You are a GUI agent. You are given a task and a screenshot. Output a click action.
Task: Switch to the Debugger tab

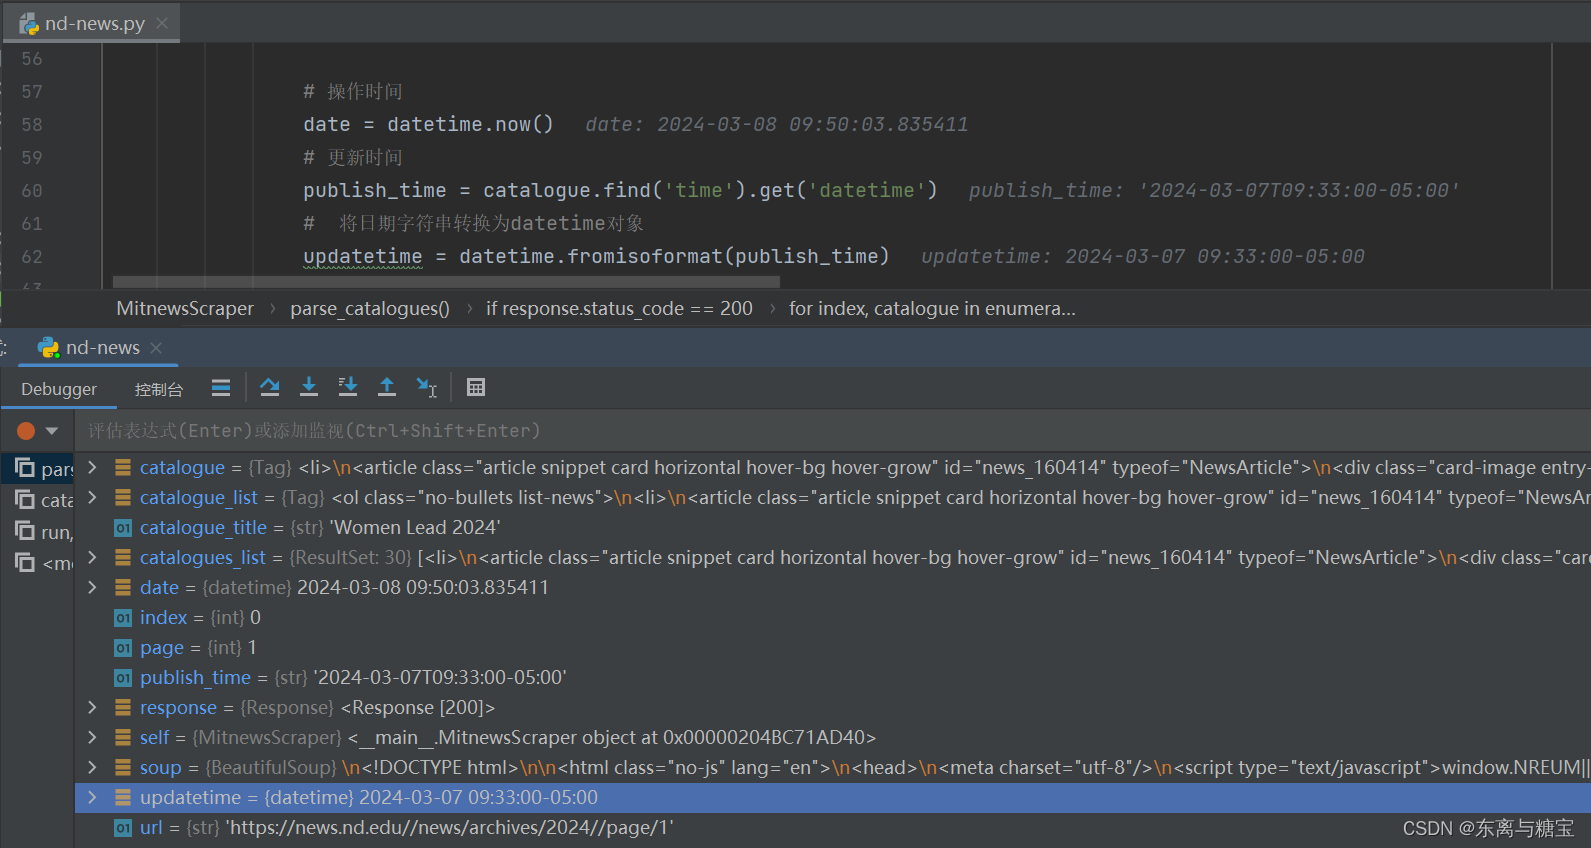[x=59, y=389]
